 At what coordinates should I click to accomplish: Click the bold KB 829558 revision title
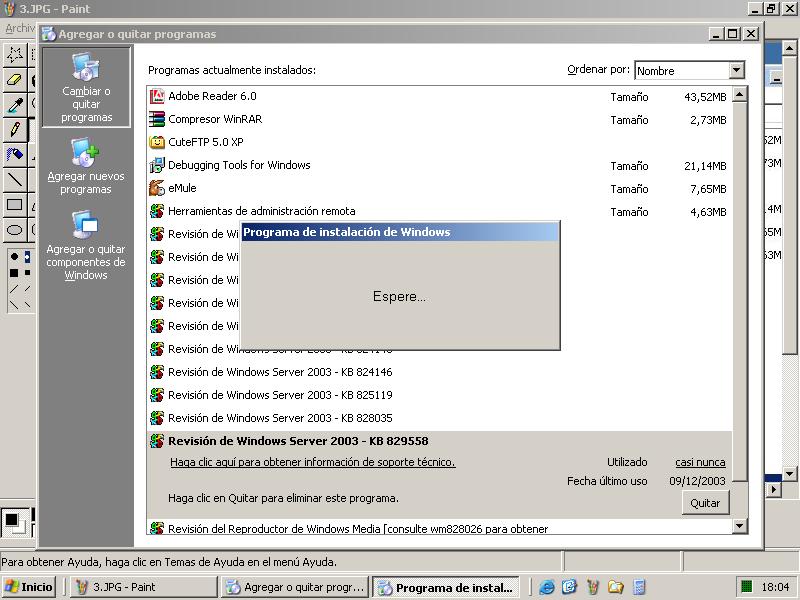[298, 441]
